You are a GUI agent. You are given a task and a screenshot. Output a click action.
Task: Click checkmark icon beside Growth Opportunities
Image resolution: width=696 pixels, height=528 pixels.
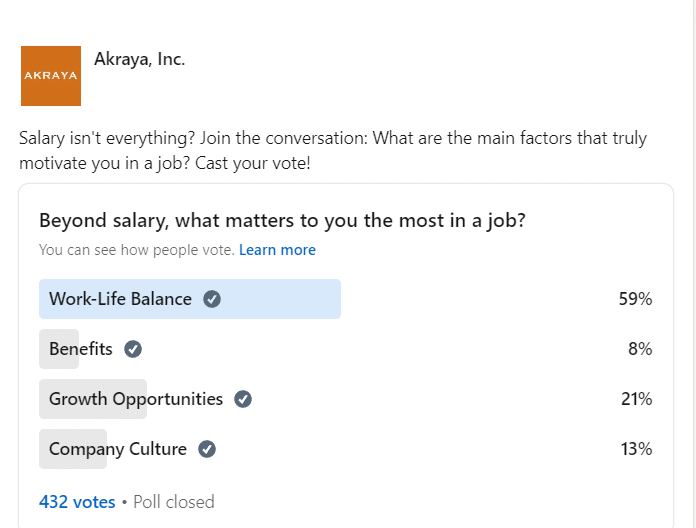point(243,399)
